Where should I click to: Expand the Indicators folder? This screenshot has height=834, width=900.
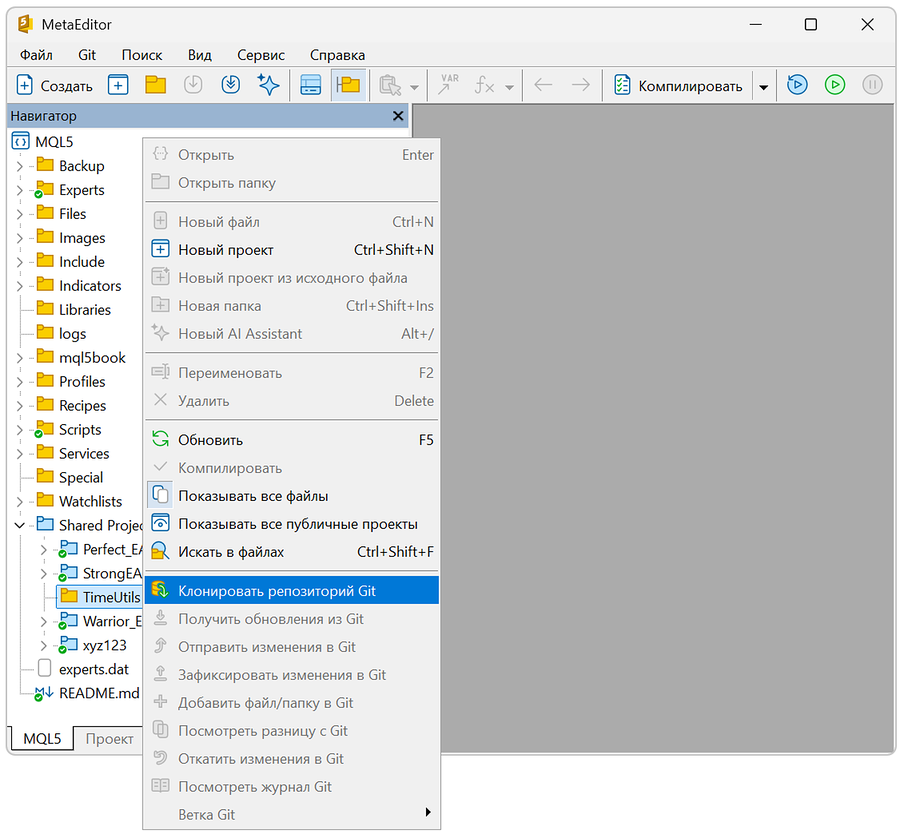(20, 286)
